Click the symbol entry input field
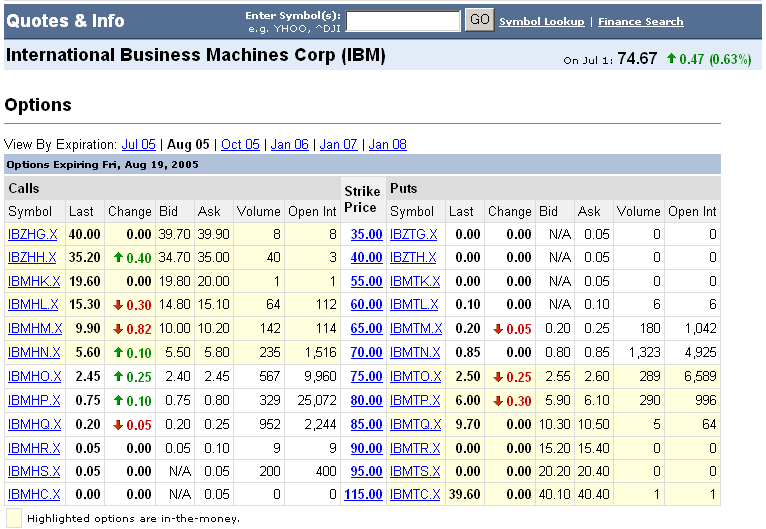Image resolution: width=766 pixels, height=529 pixels. [403, 21]
